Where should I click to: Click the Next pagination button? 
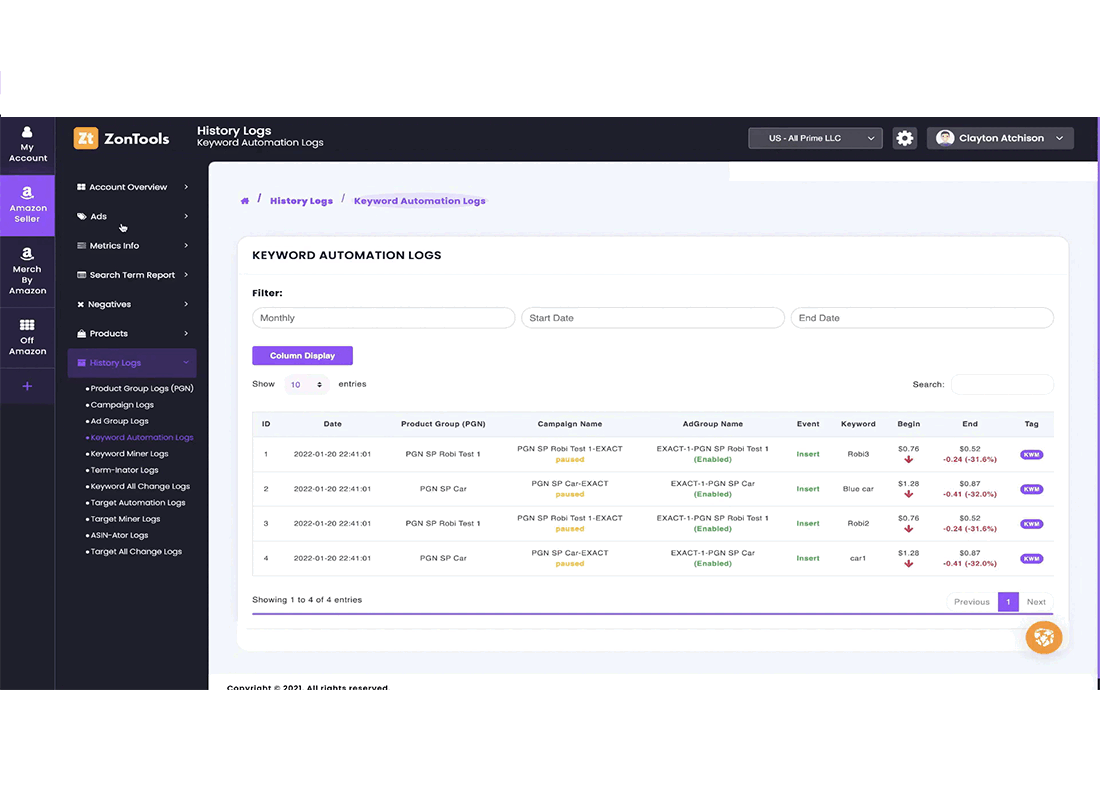coord(1035,602)
